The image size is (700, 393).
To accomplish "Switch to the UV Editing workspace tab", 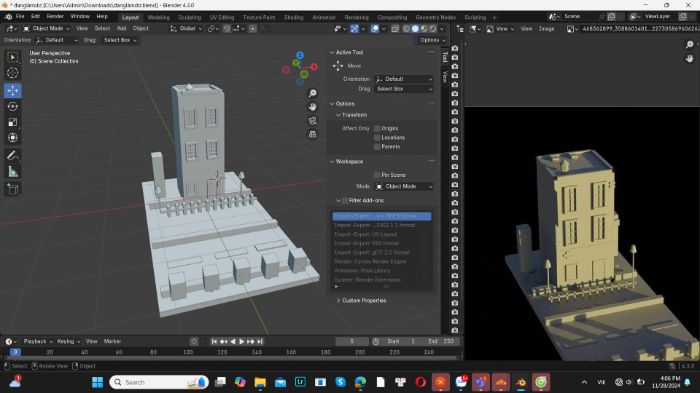I will pos(222,17).
